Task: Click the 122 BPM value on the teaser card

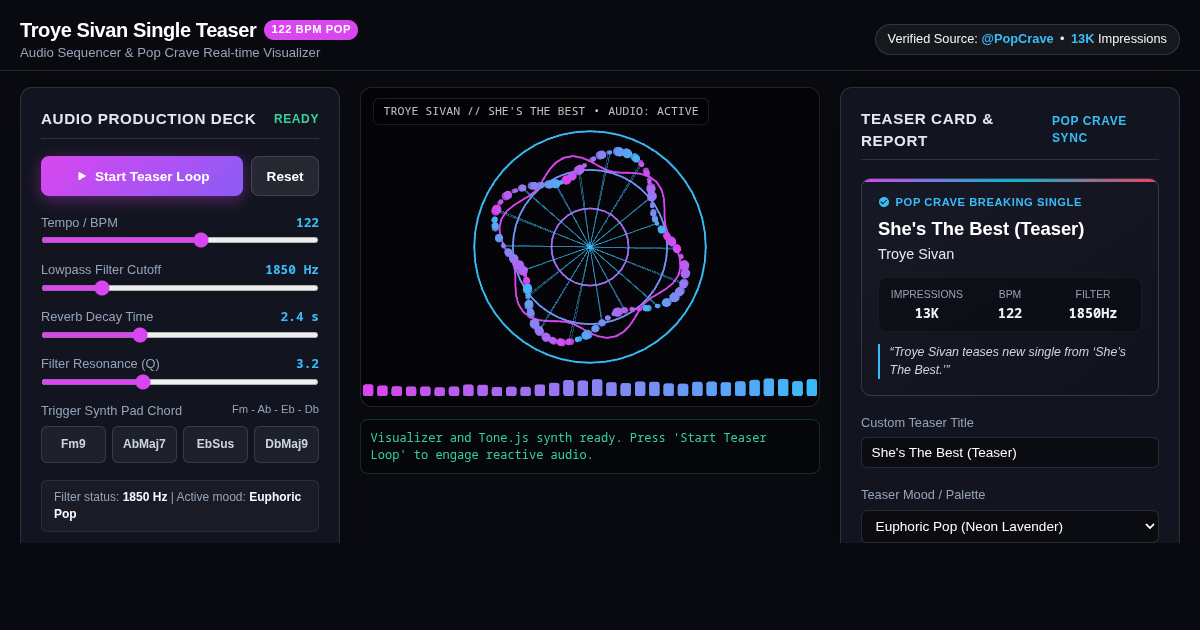Action: [1010, 313]
